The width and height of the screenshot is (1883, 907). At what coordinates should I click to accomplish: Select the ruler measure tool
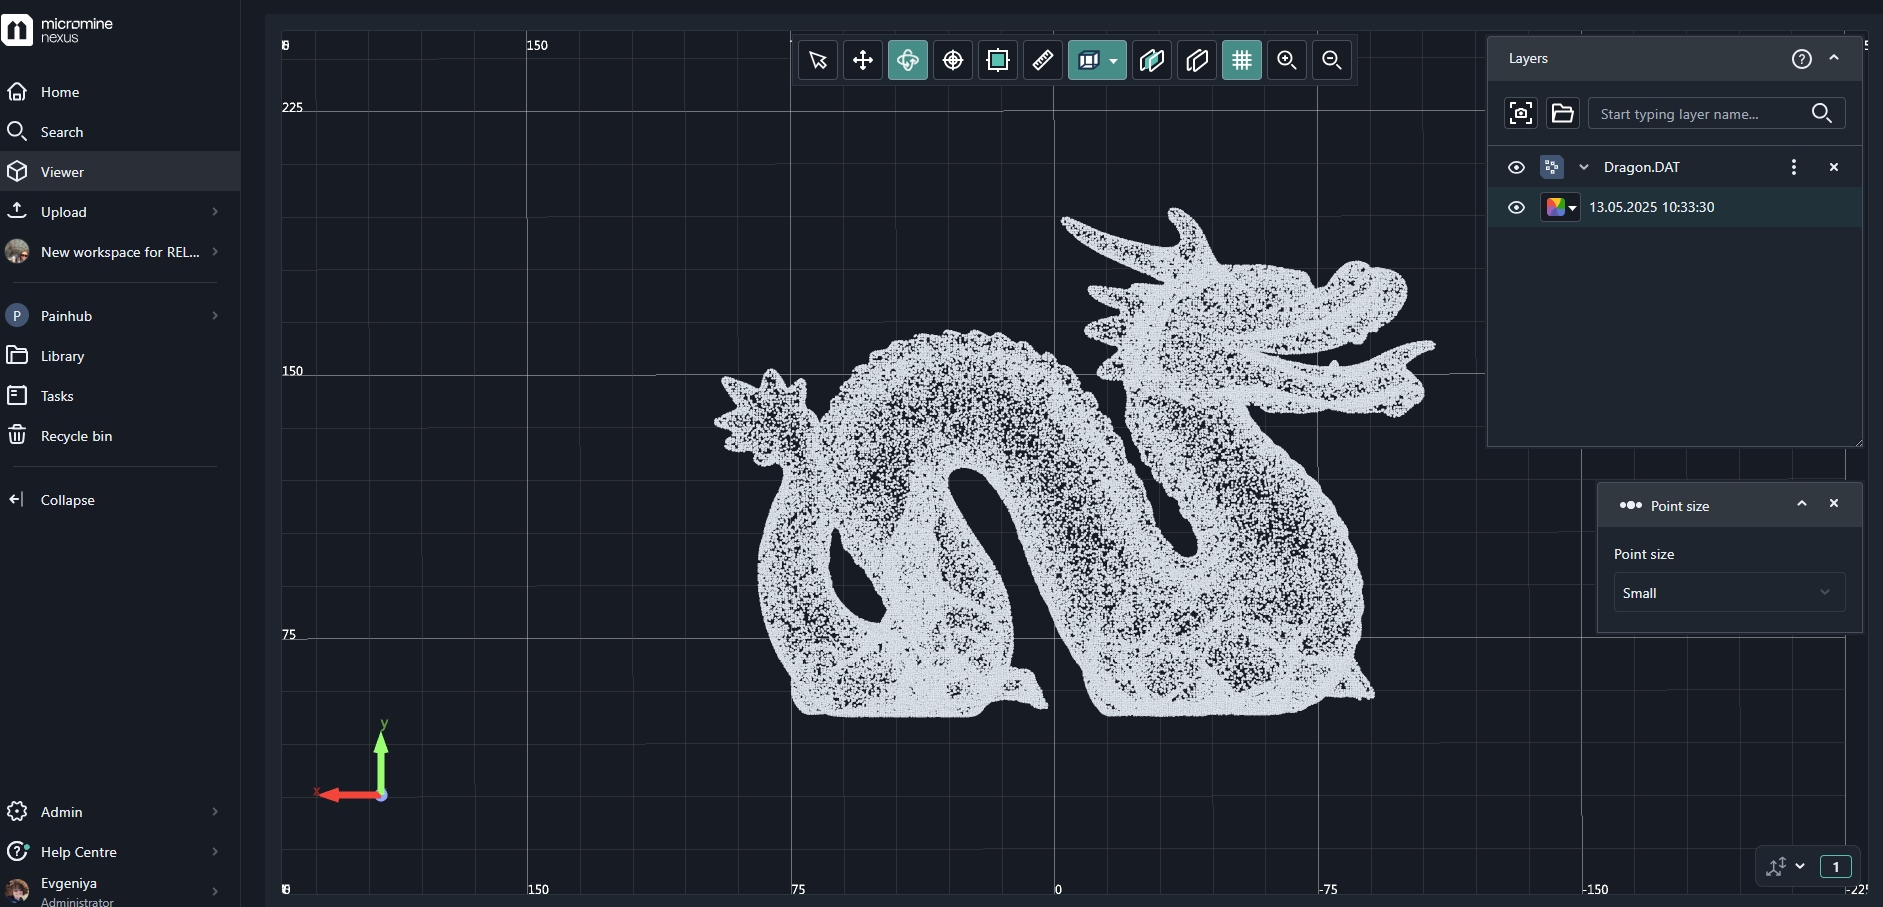tap(1043, 60)
